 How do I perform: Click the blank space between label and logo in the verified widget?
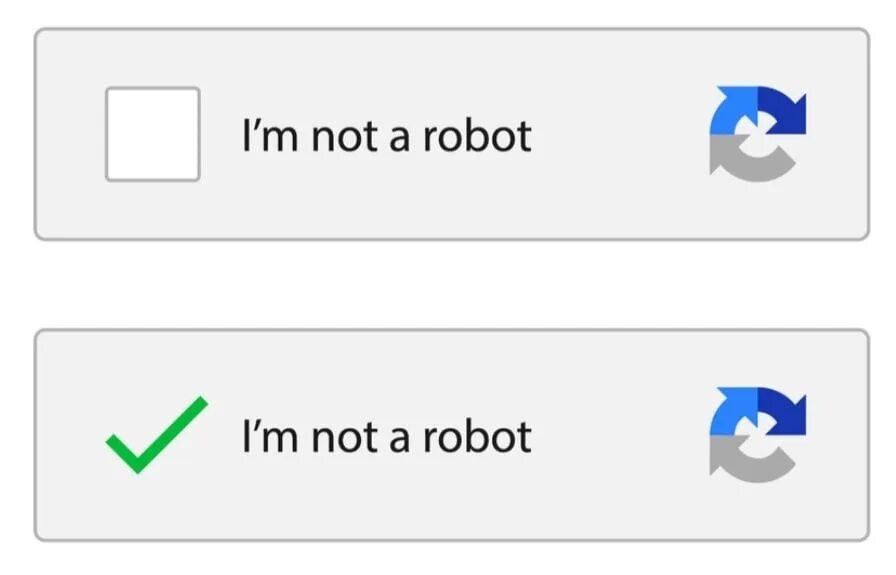(620, 437)
